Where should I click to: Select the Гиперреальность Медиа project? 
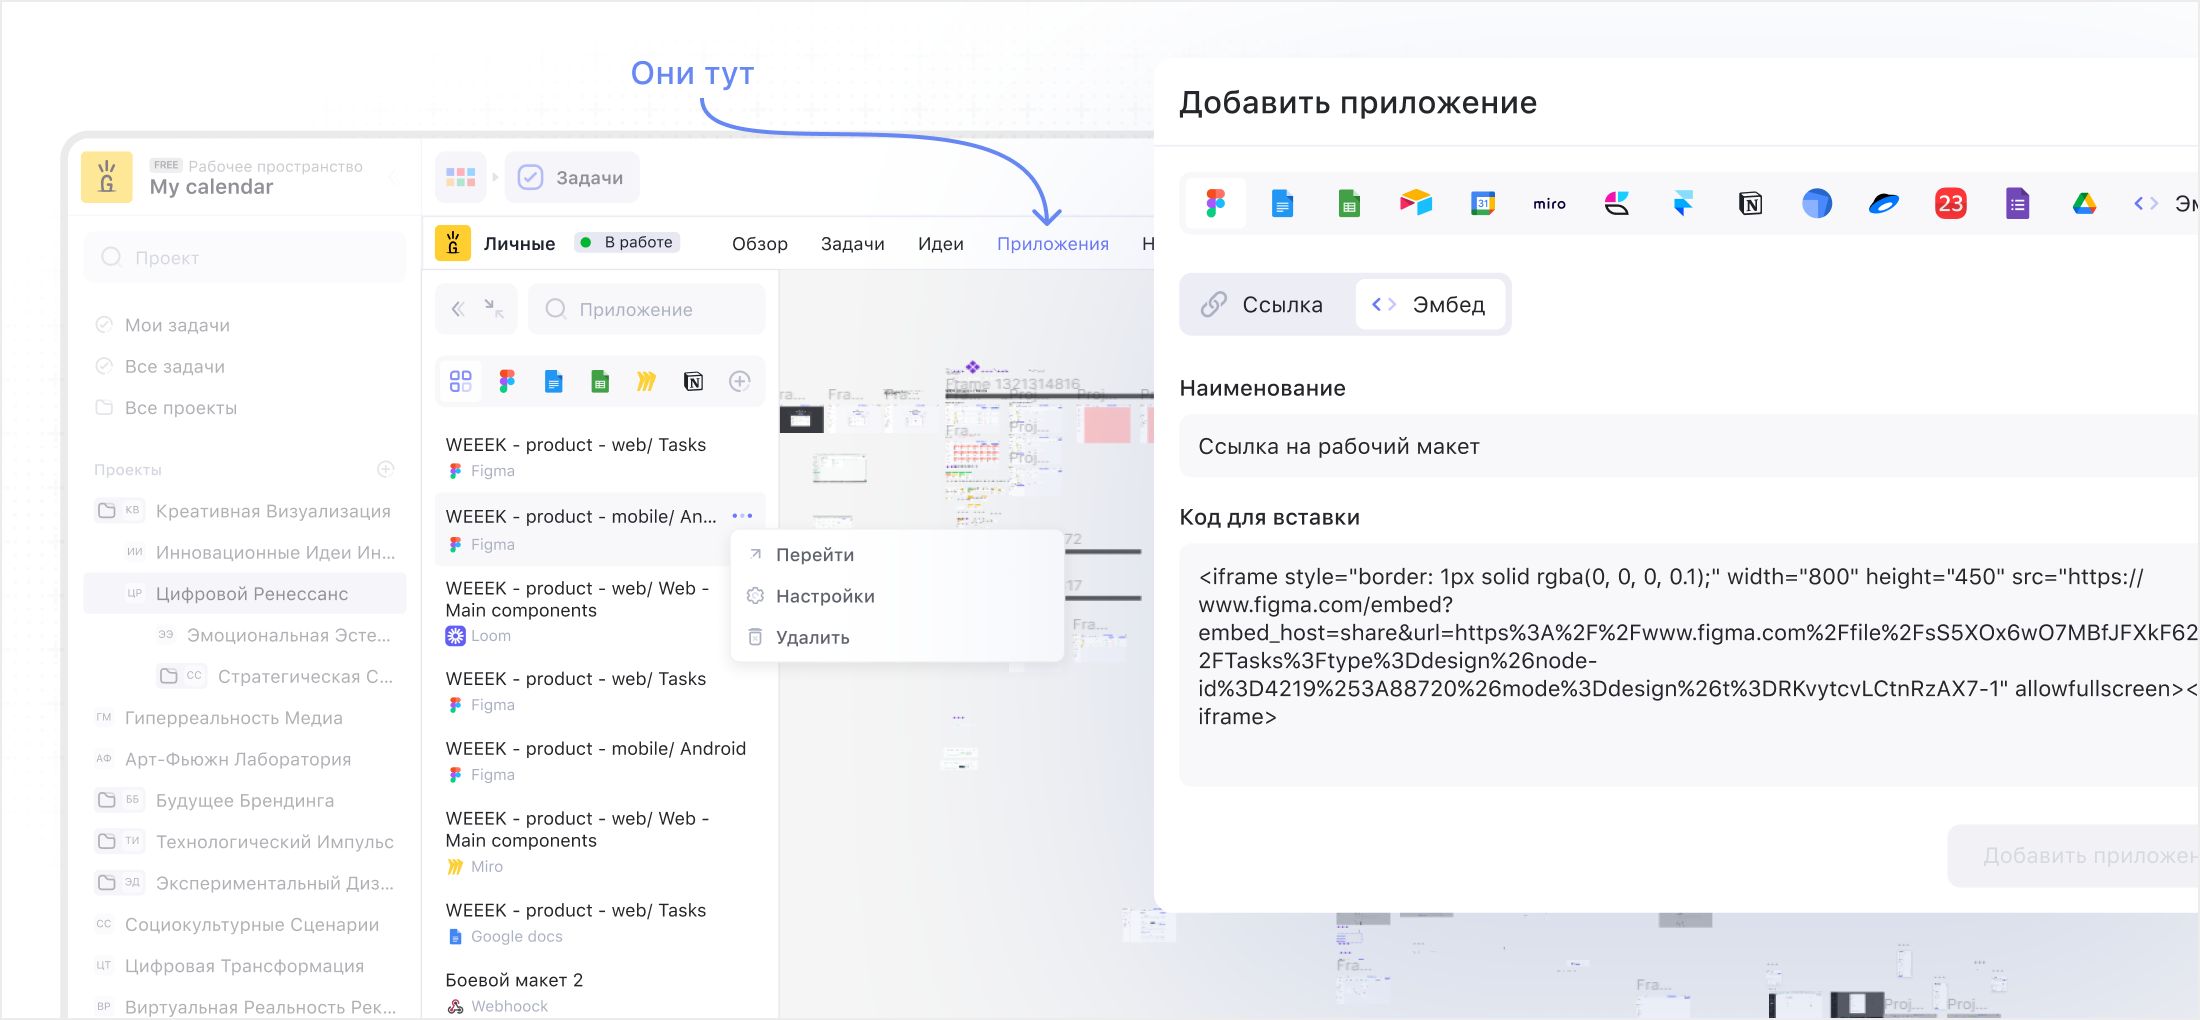click(245, 717)
